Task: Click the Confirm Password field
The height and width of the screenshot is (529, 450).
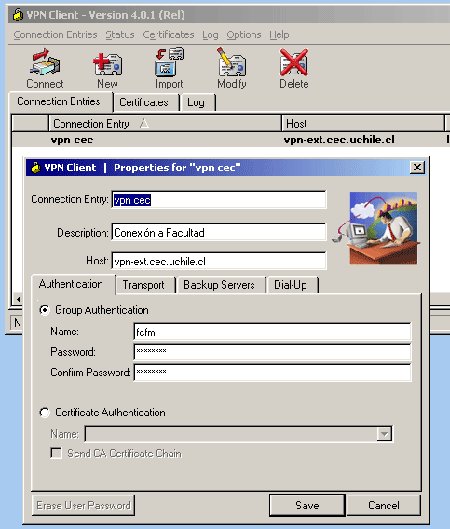Action: pyautogui.click(x=273, y=372)
